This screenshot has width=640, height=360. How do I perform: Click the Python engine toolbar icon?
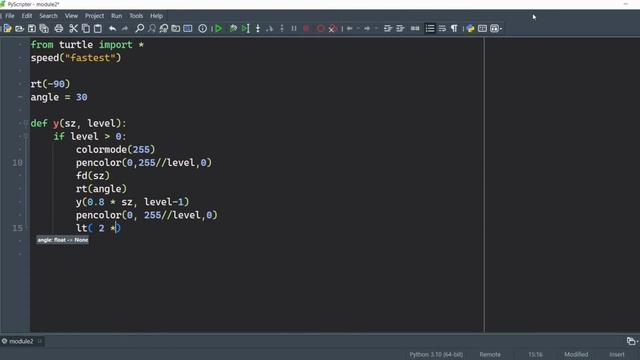coord(470,29)
